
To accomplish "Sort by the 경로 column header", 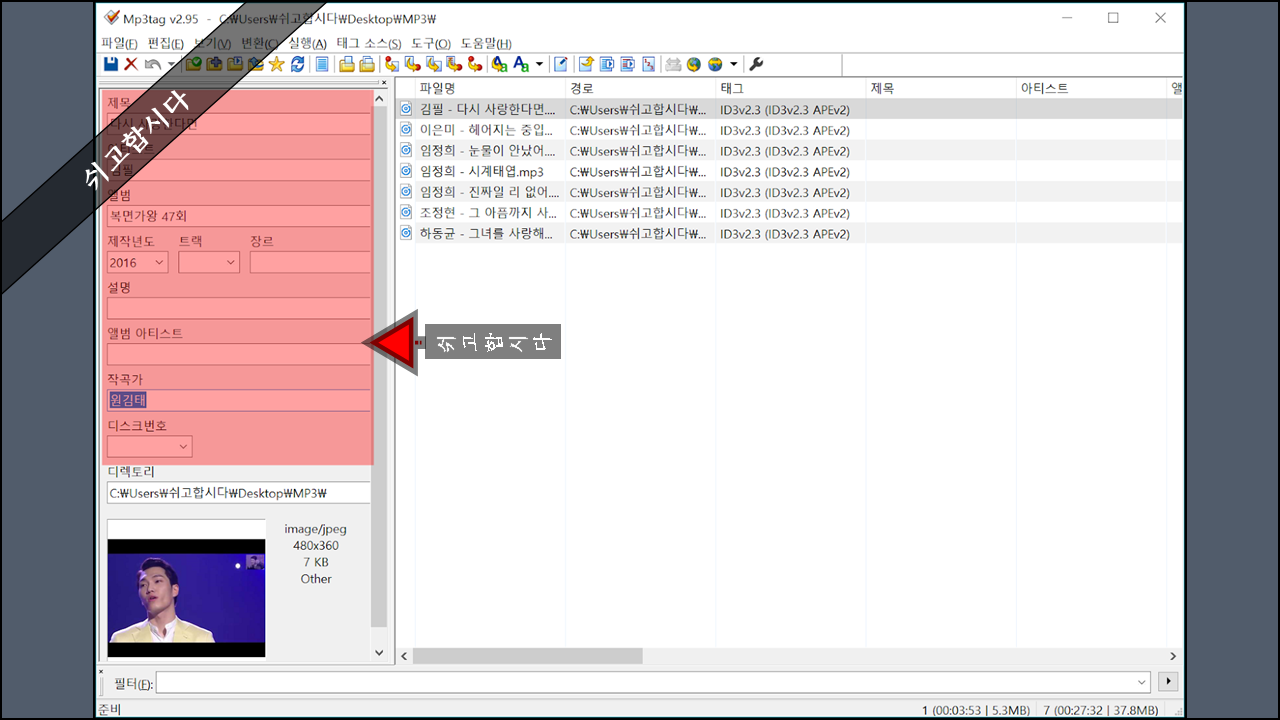I will (641, 88).
